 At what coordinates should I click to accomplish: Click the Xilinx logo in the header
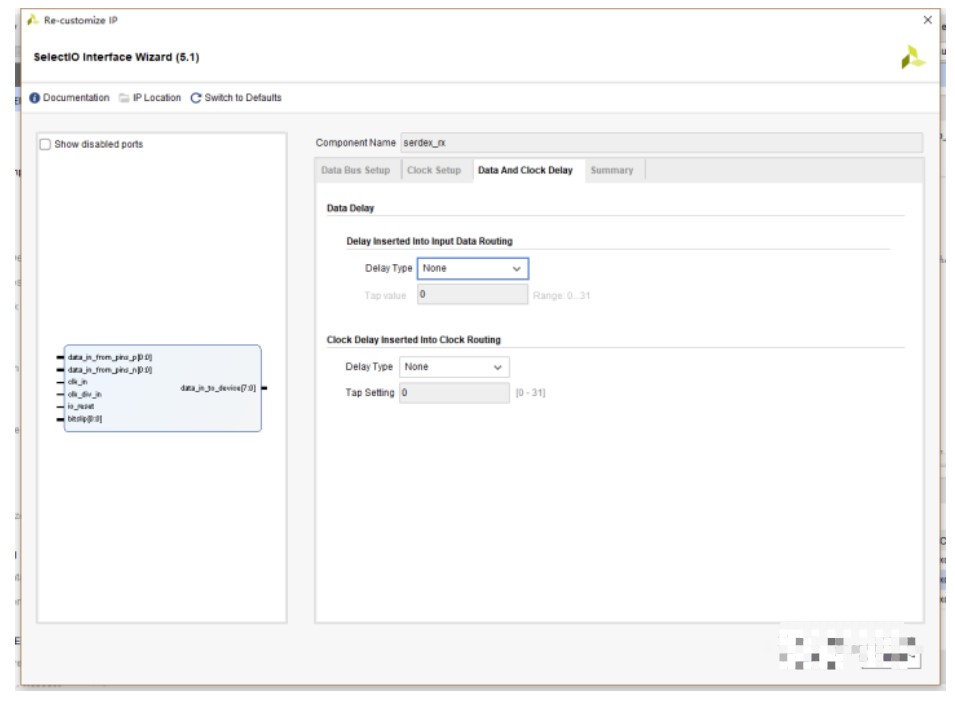tap(912, 59)
